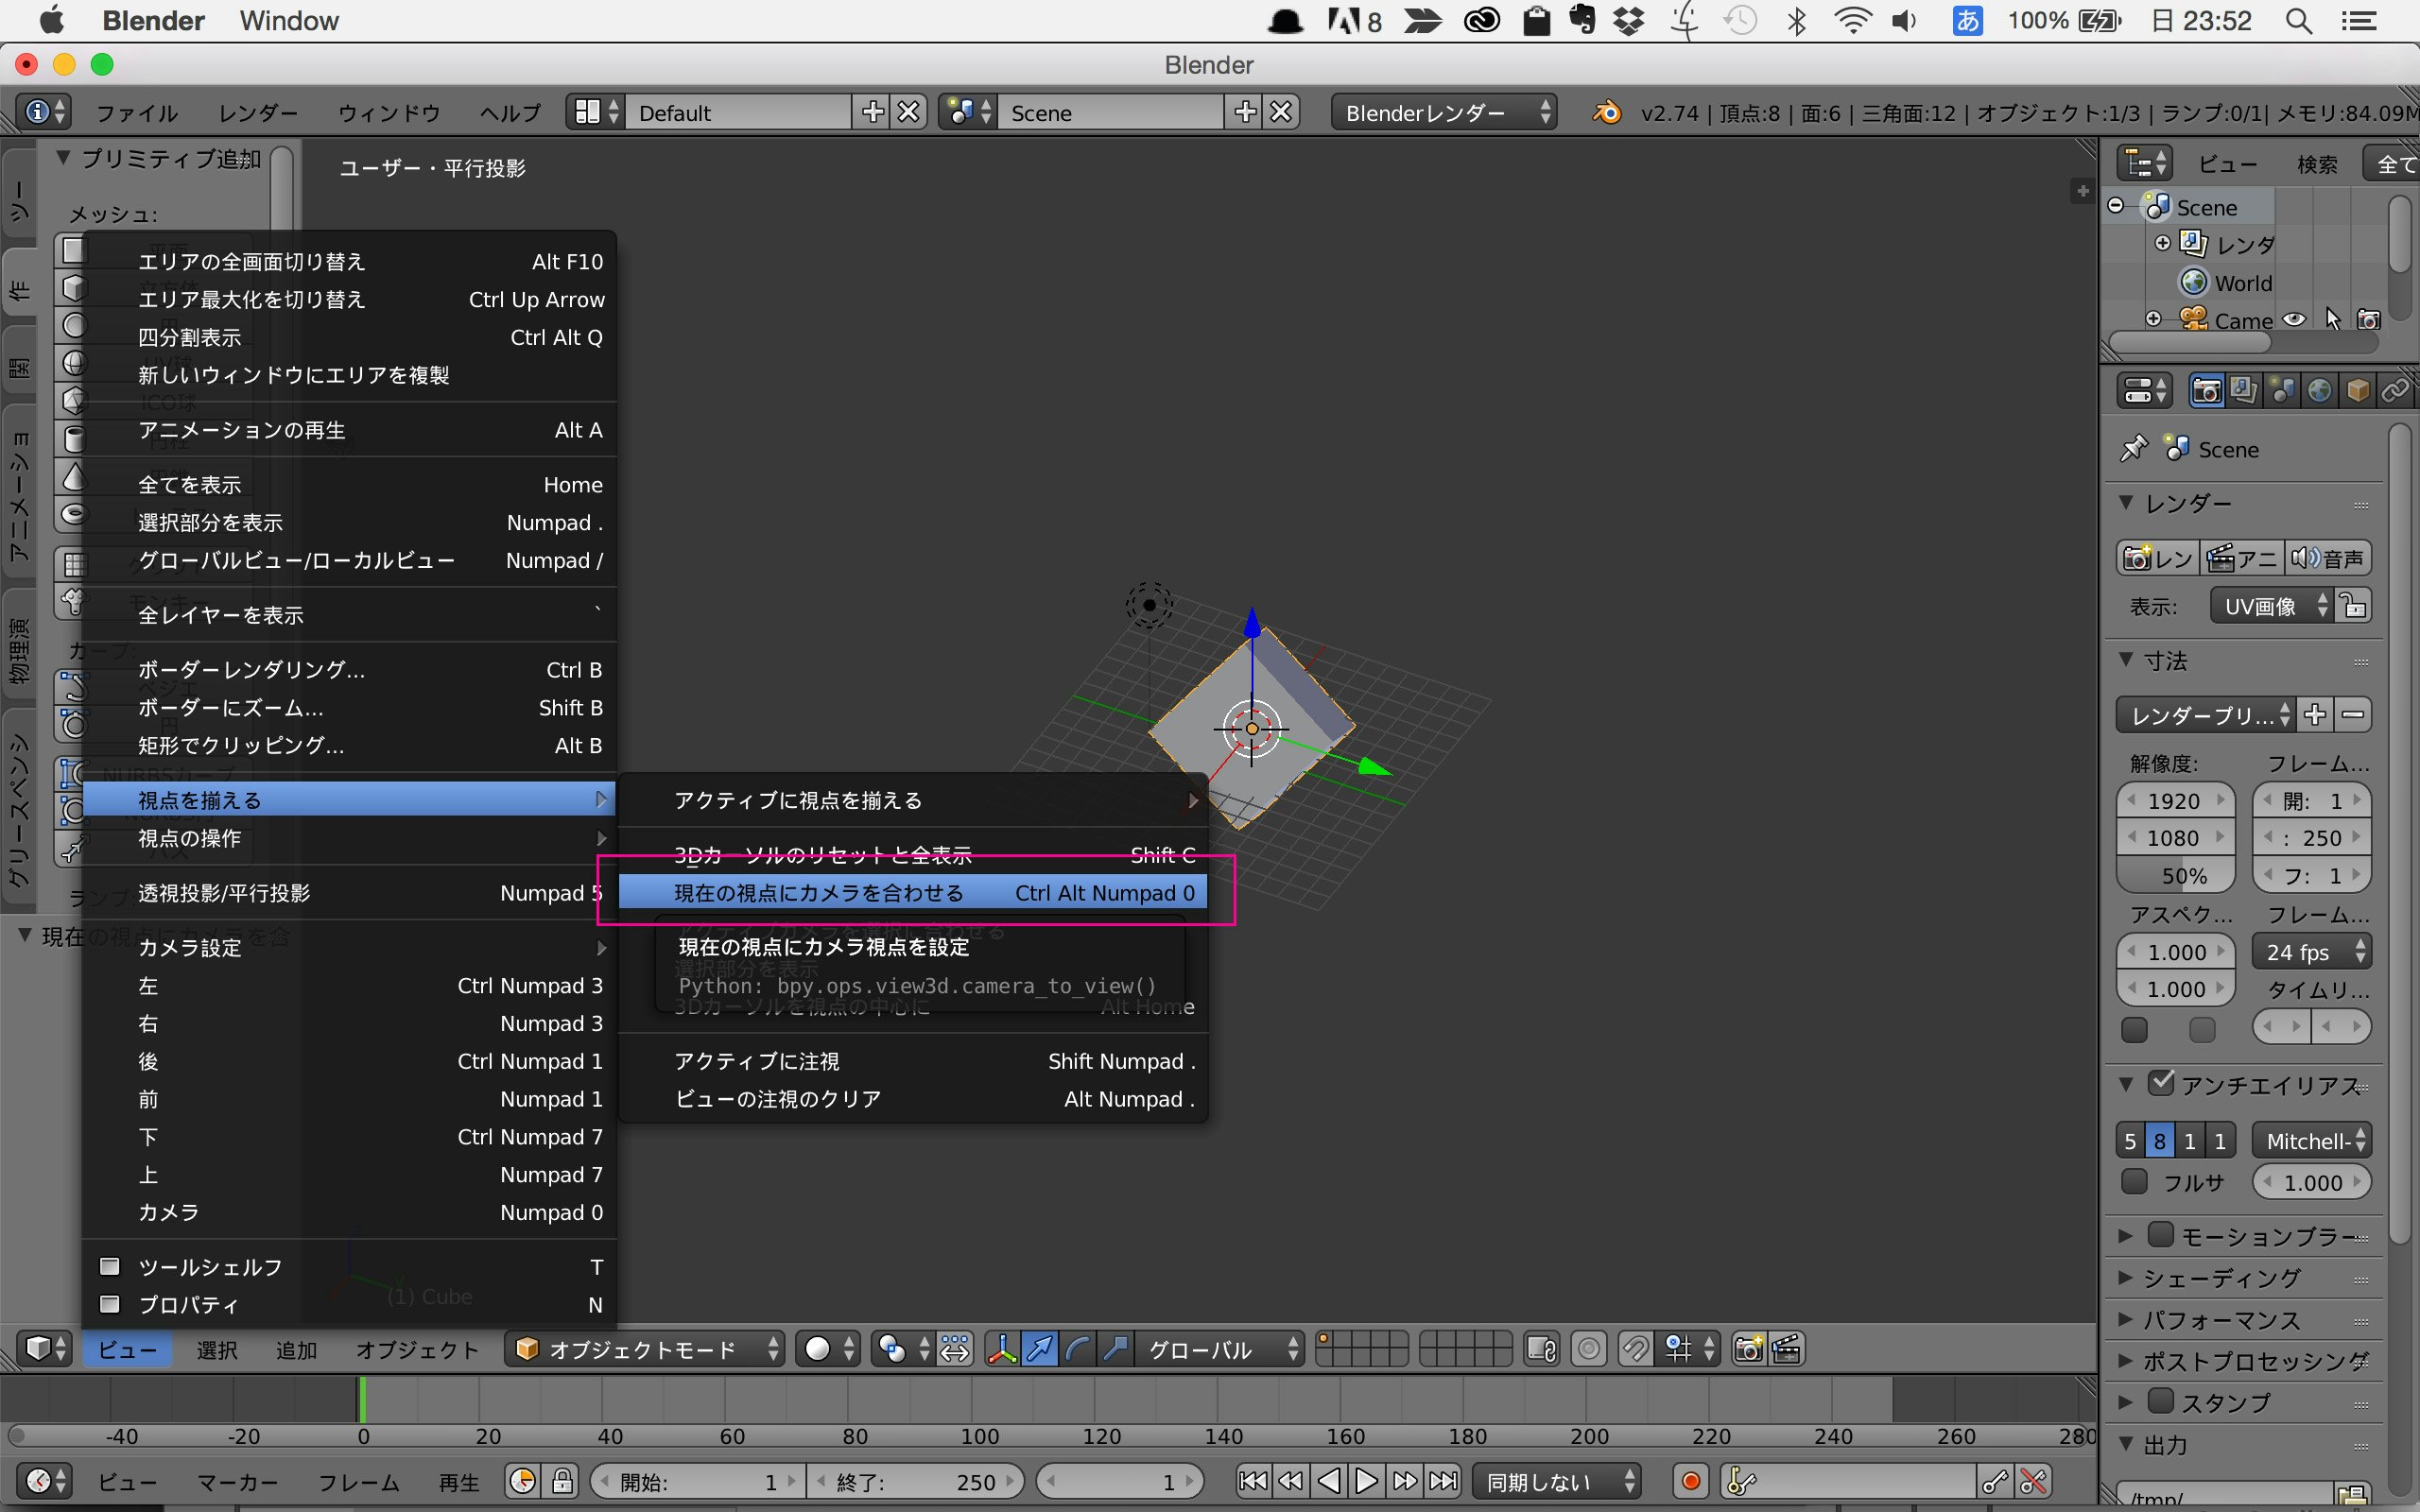This screenshot has width=2420, height=1512.
Task: Open the ファイル menu
Action: (137, 112)
